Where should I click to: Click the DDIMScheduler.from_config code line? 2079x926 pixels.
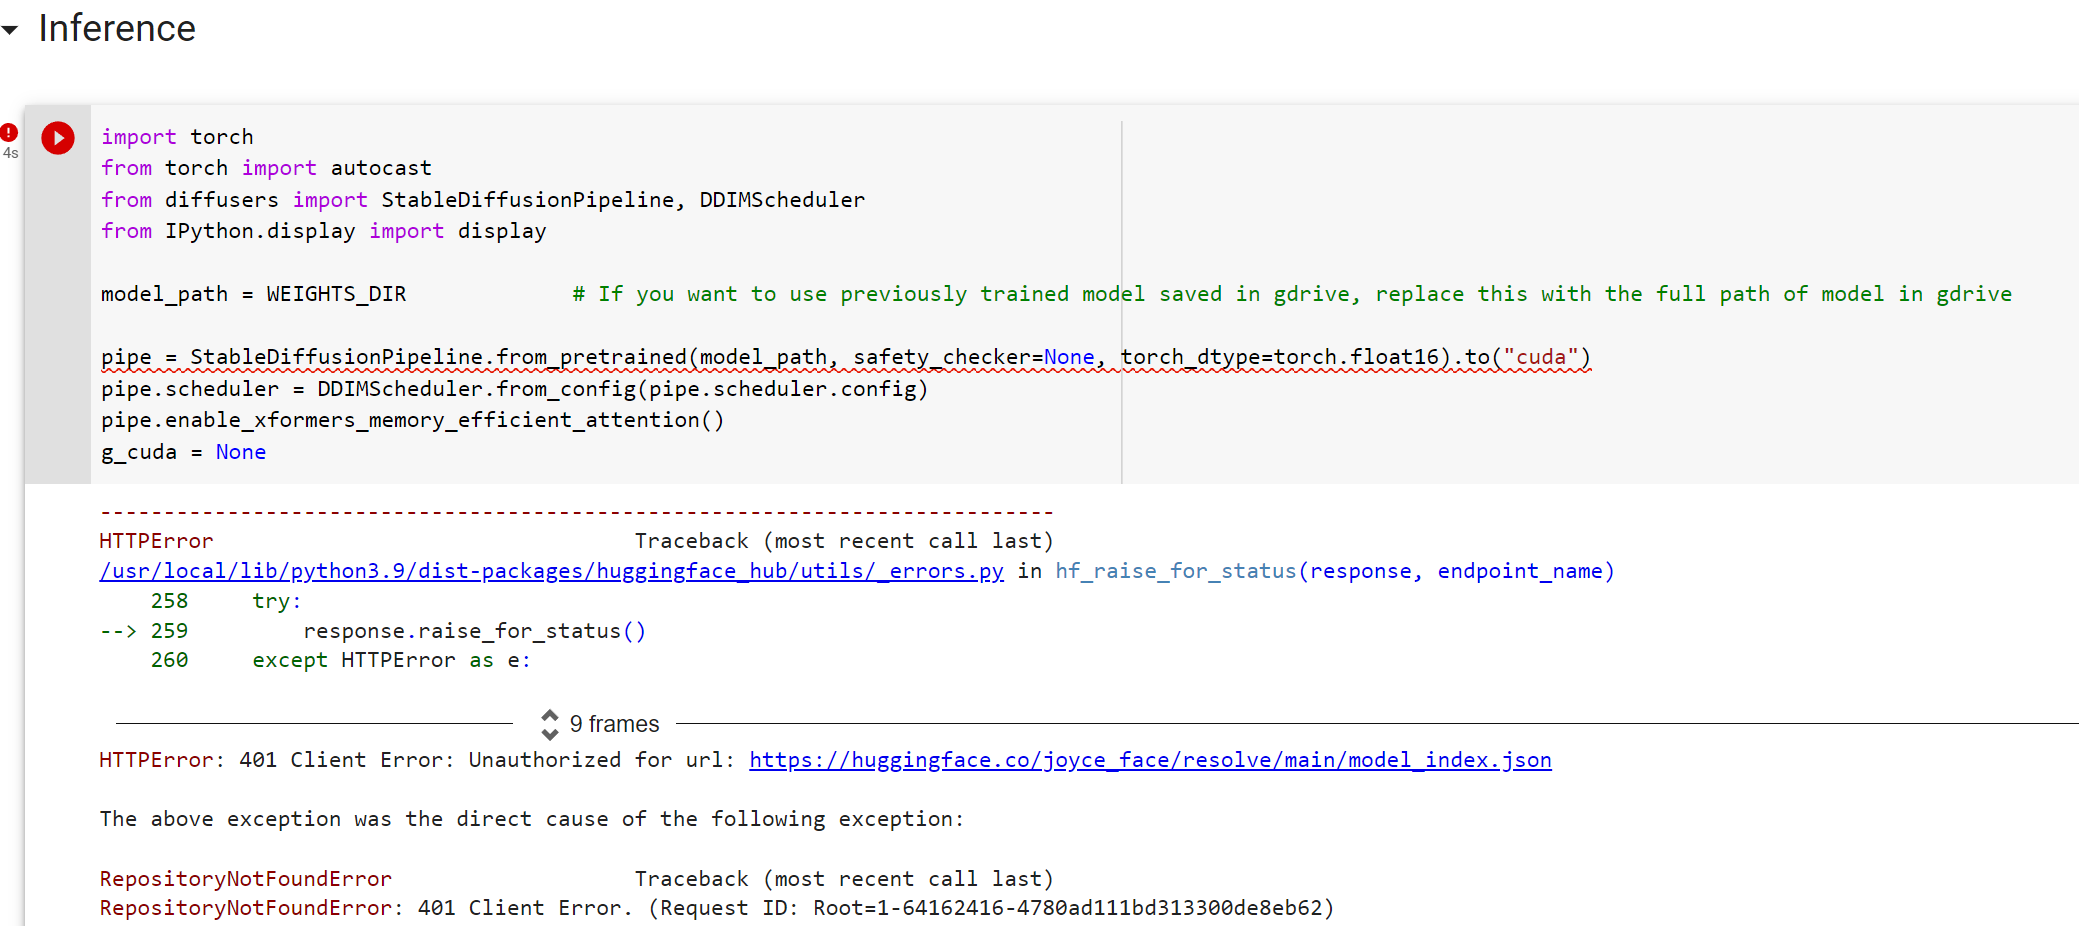click(514, 389)
